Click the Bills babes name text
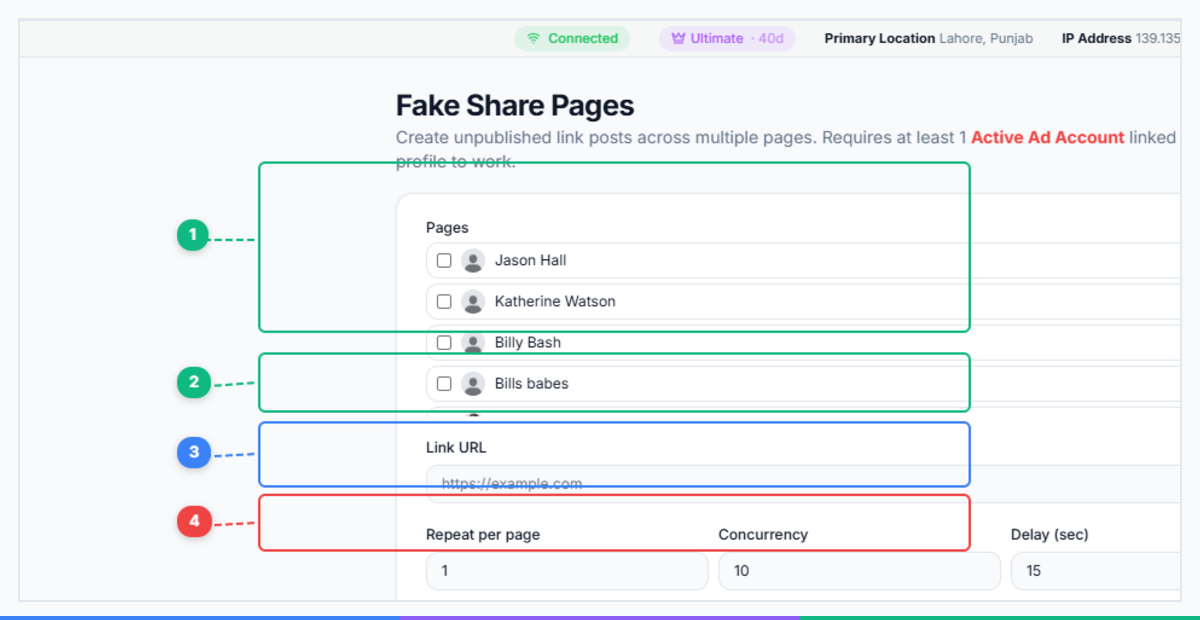Image resolution: width=1200 pixels, height=620 pixels. pos(532,383)
